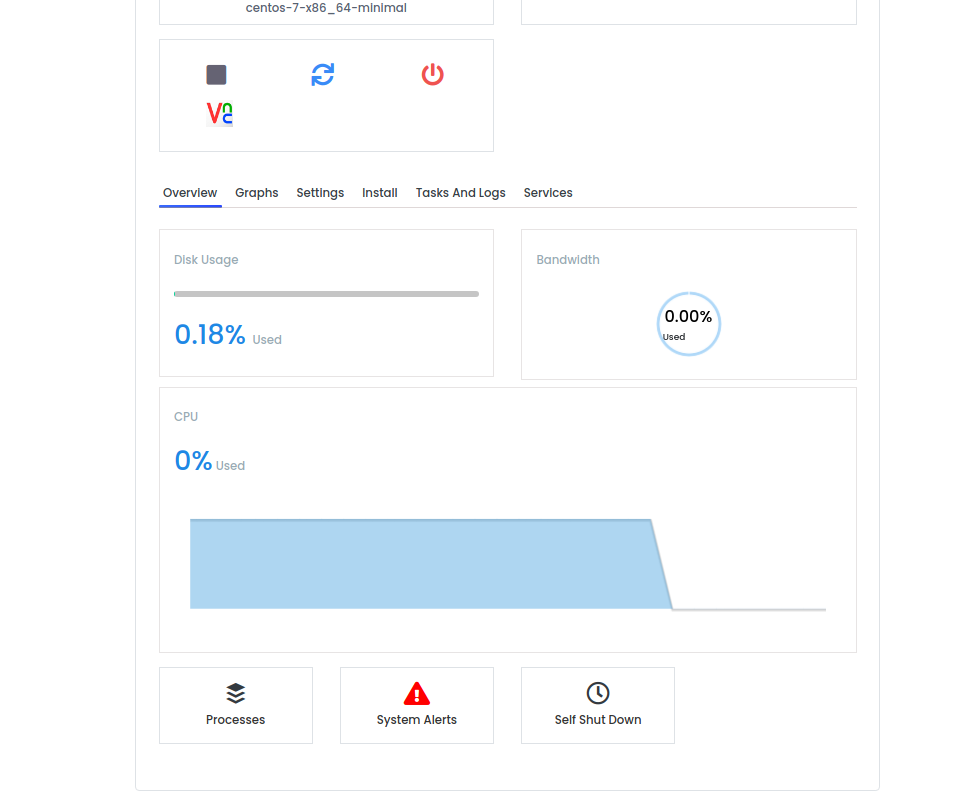
Task: Switch to the Overview tab
Action: (190, 193)
